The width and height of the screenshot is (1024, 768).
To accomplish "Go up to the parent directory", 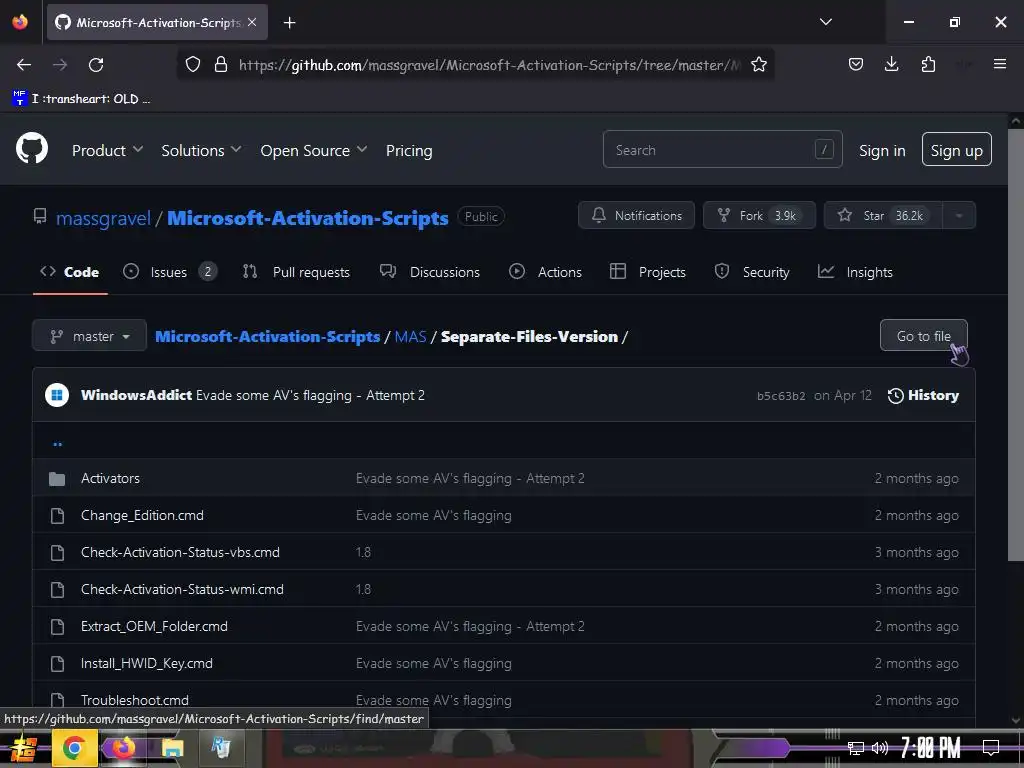I will [x=57, y=444].
